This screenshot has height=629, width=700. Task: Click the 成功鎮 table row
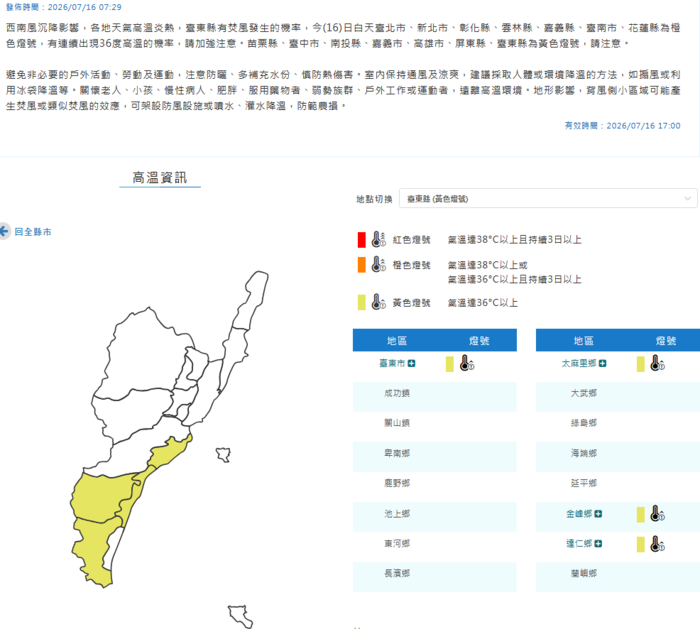click(x=435, y=396)
